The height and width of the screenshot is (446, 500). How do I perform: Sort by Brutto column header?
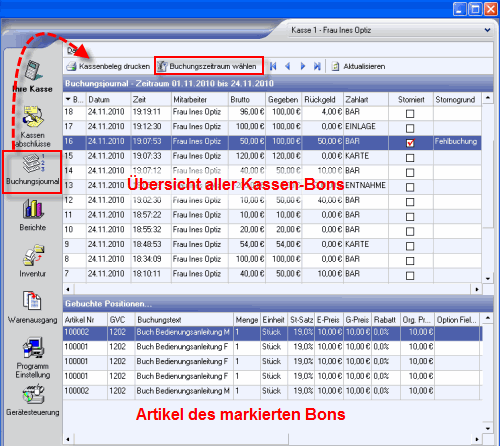click(247, 99)
